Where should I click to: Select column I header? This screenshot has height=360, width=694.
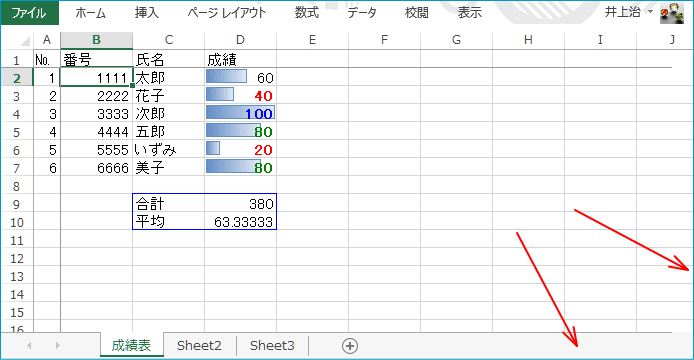tap(600, 40)
